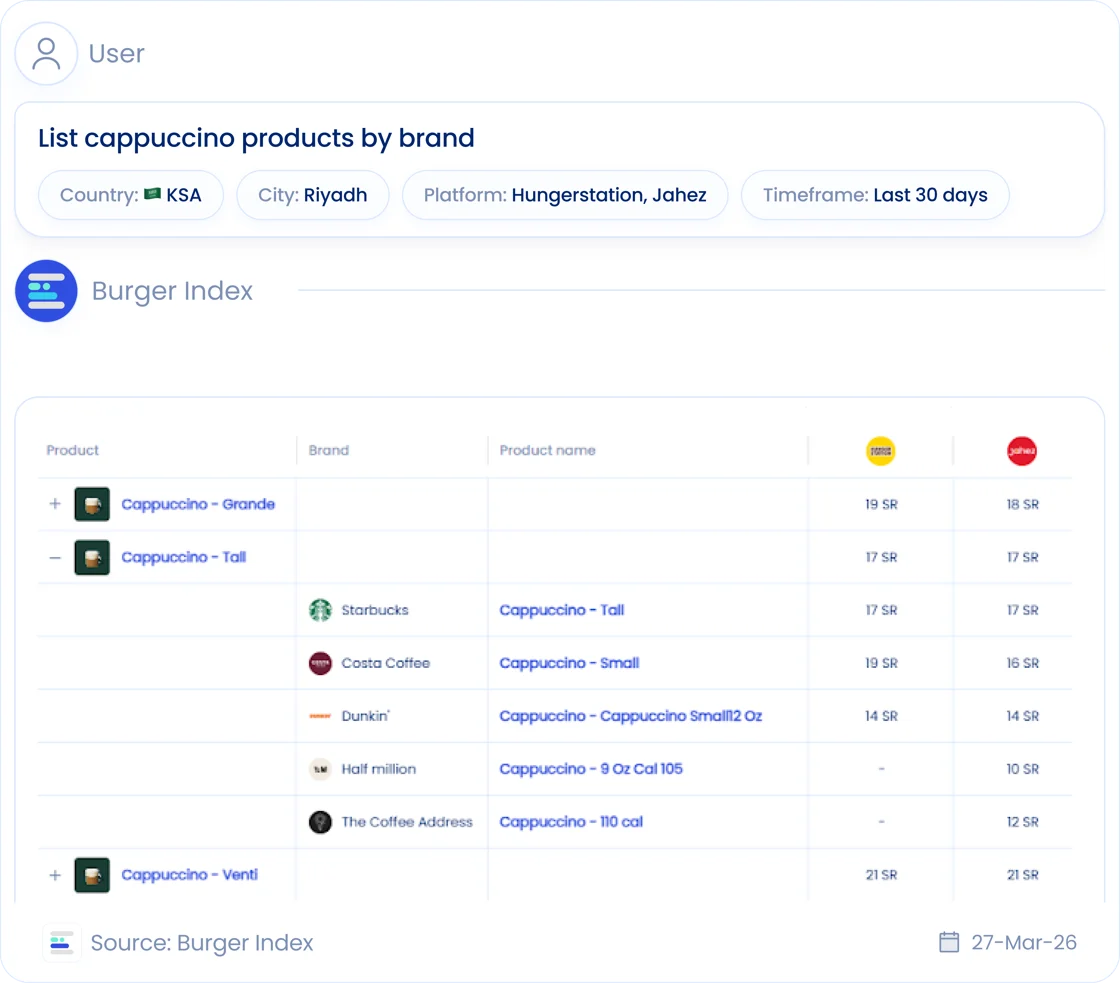The height and width of the screenshot is (983, 1120).
Task: Click Costa Coffee's 16 SR Jahez price
Action: (1022, 663)
